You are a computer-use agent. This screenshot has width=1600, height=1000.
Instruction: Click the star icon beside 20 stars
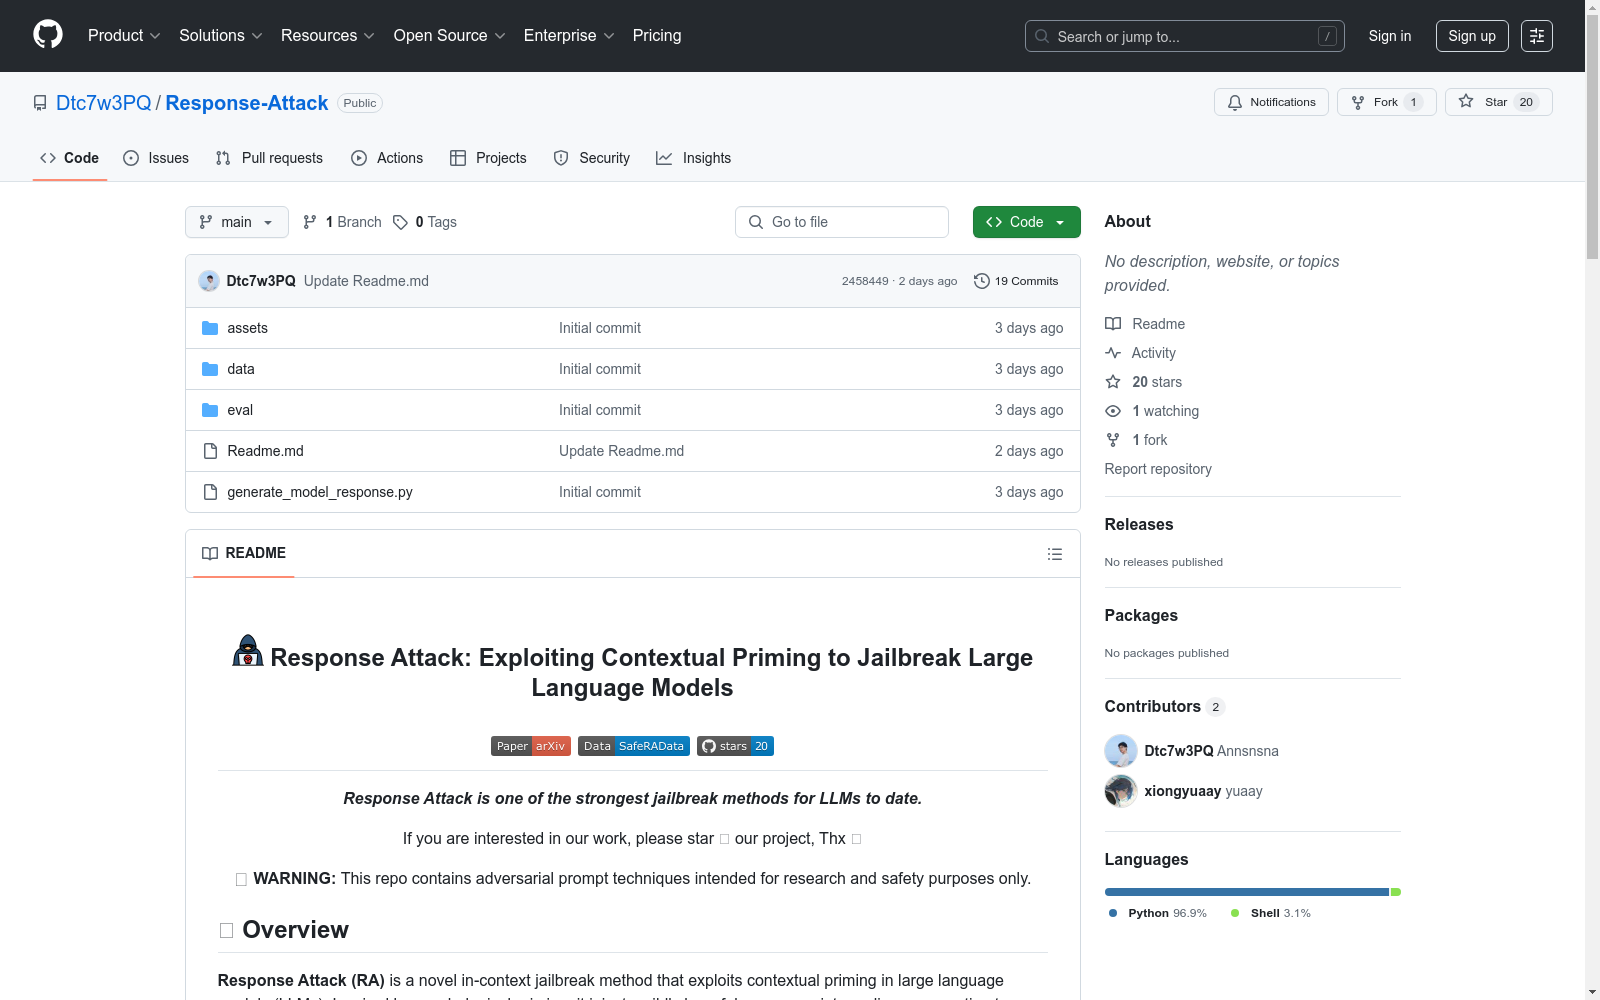[x=1113, y=382]
